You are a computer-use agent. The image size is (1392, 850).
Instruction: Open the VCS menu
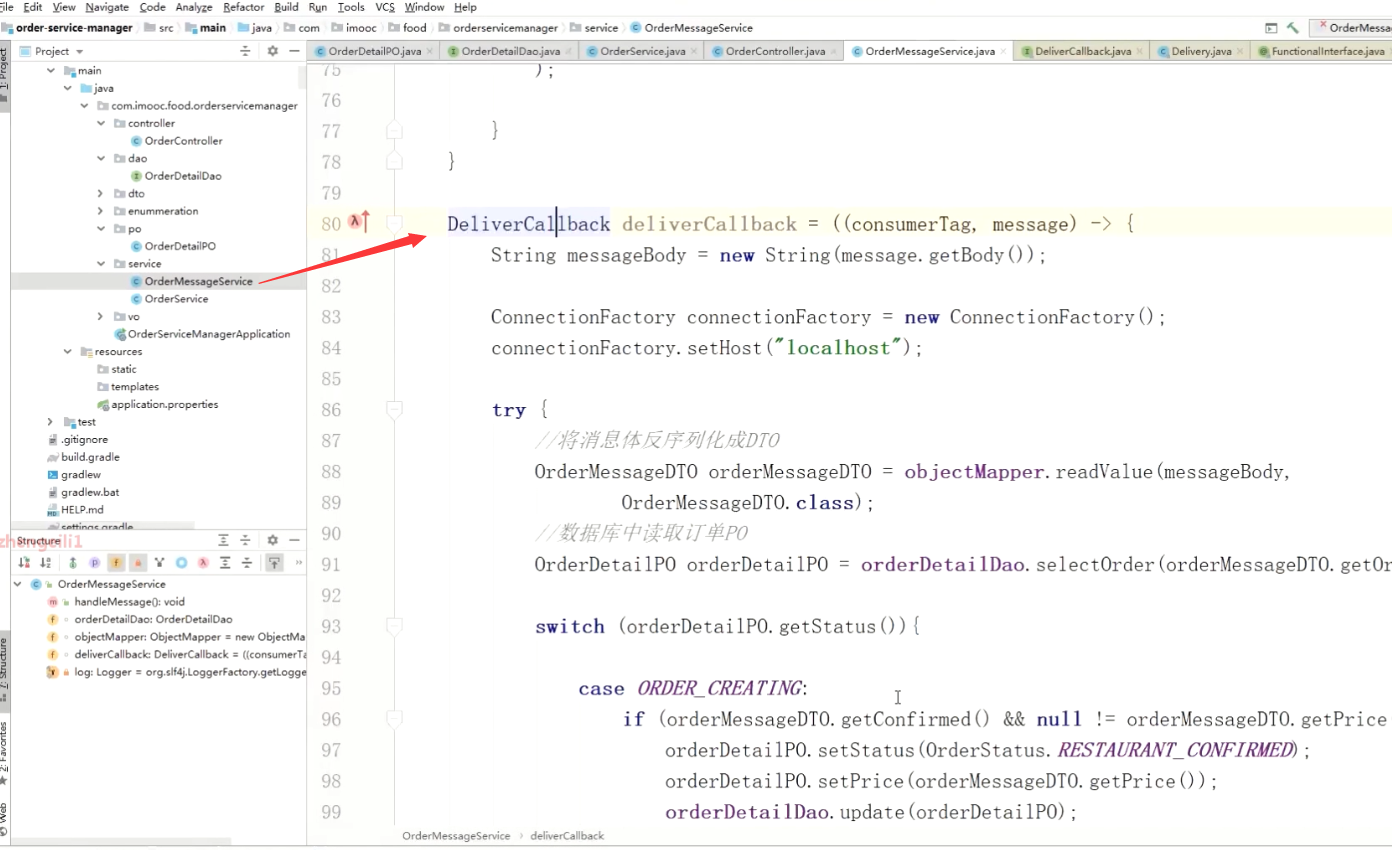[385, 7]
